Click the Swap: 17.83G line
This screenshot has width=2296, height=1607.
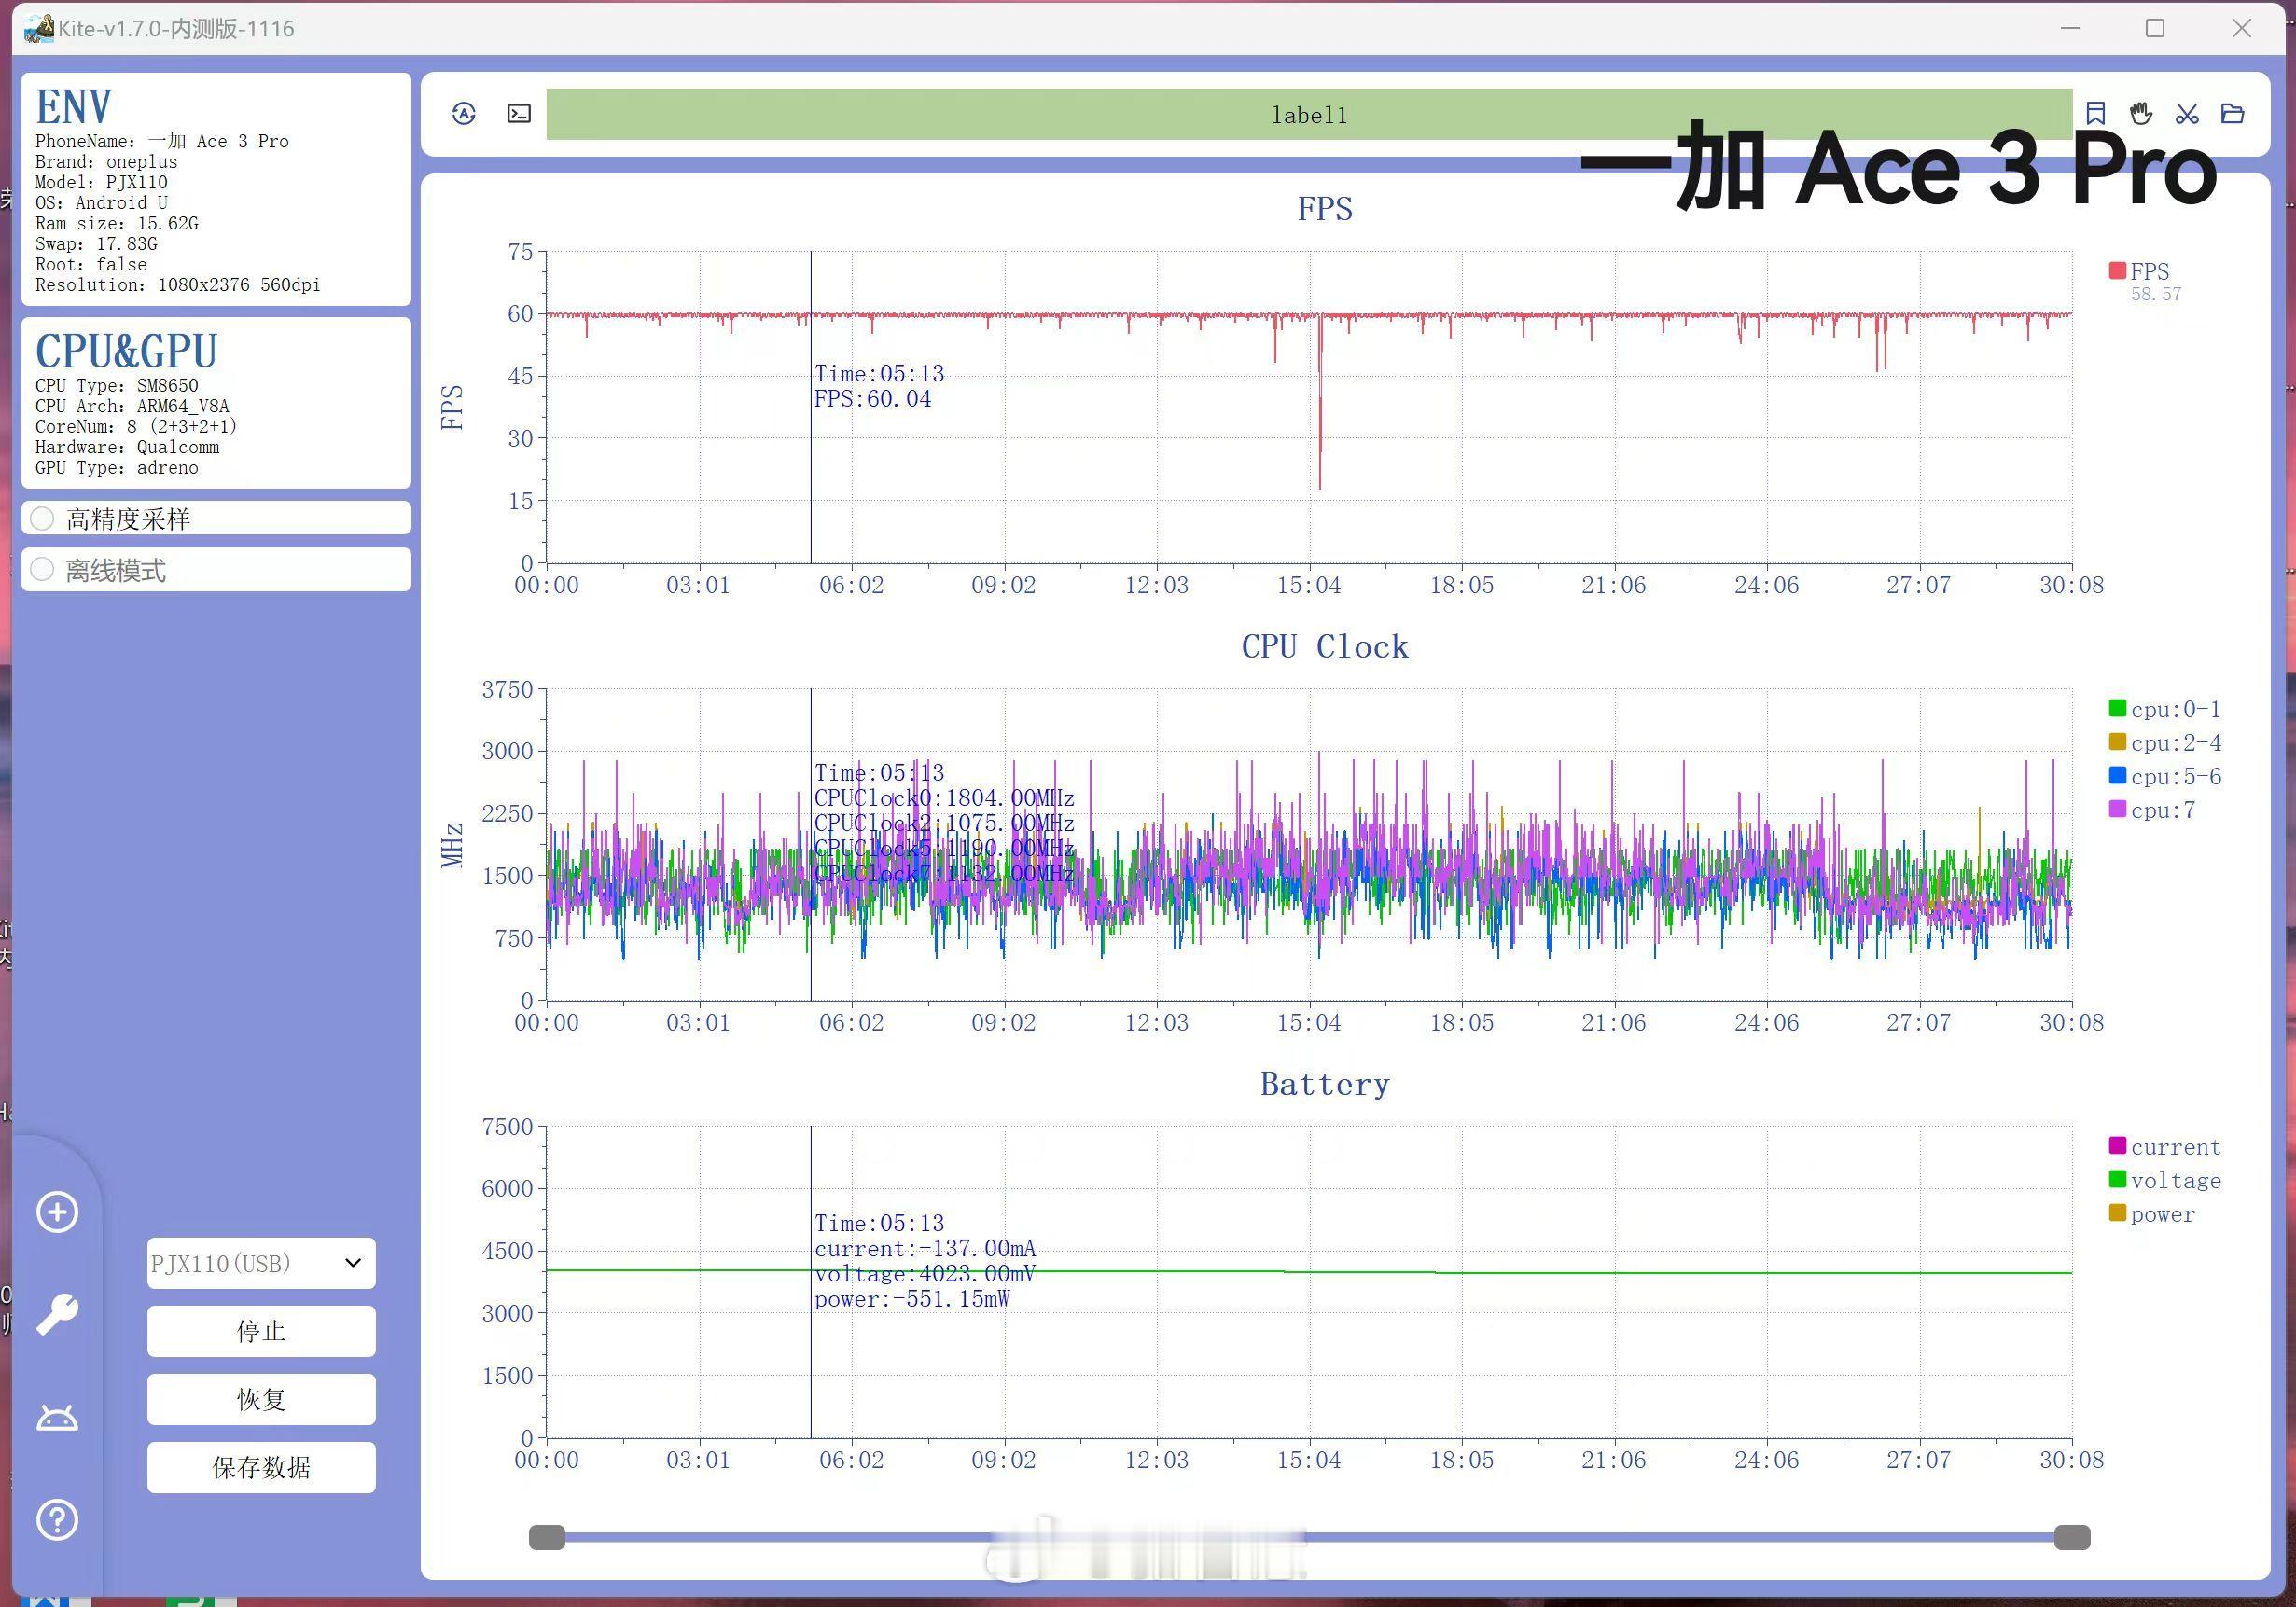[x=96, y=244]
